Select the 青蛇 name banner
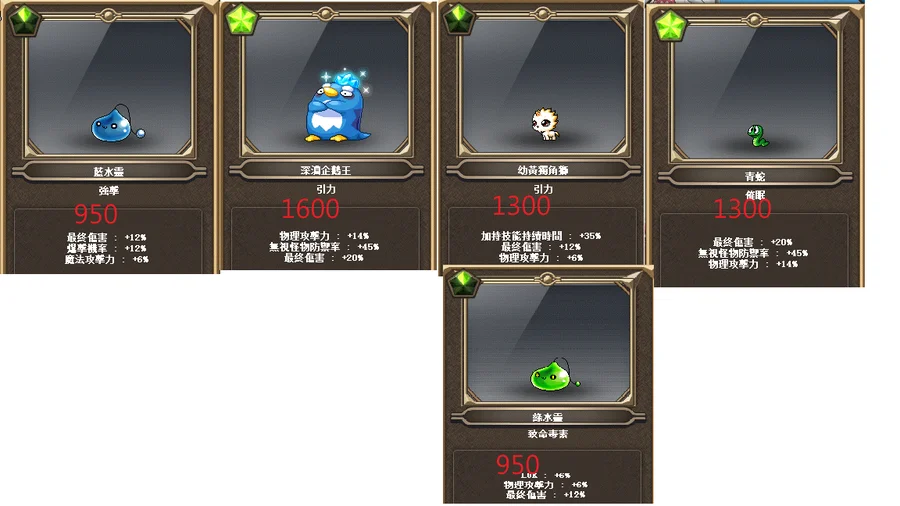This screenshot has height=506, width=900. [x=755, y=176]
